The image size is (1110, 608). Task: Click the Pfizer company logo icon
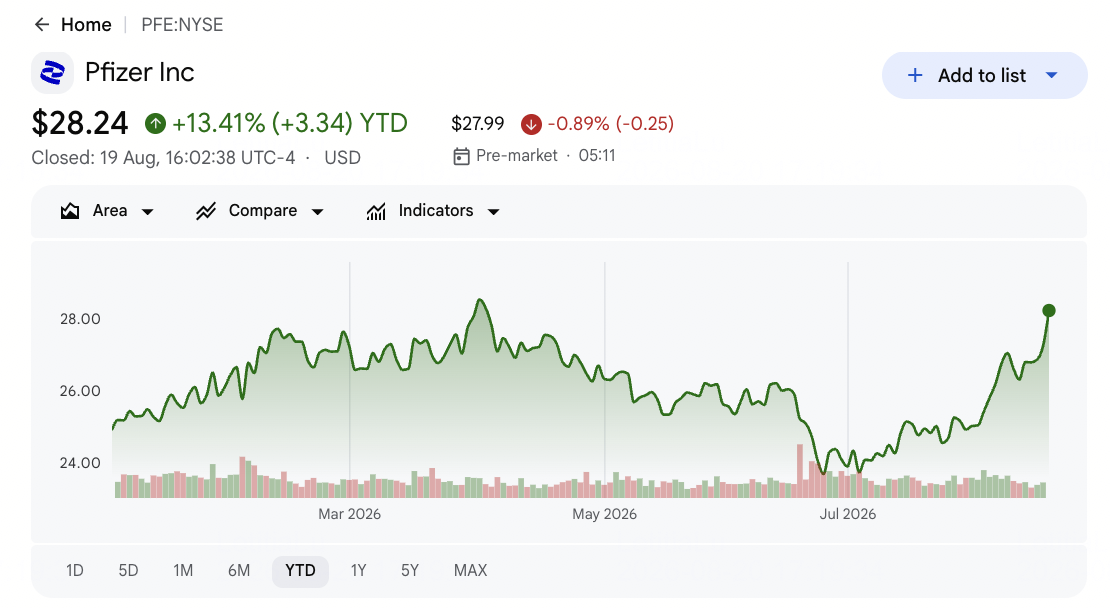[52, 72]
